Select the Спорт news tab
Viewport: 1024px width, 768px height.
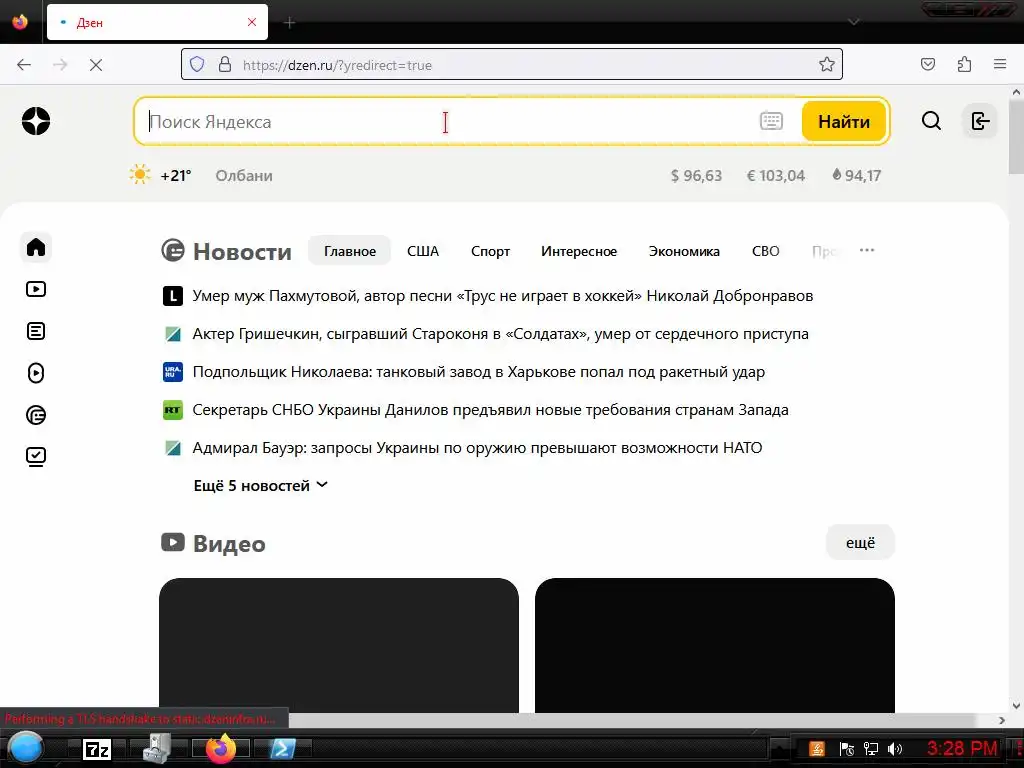click(490, 251)
